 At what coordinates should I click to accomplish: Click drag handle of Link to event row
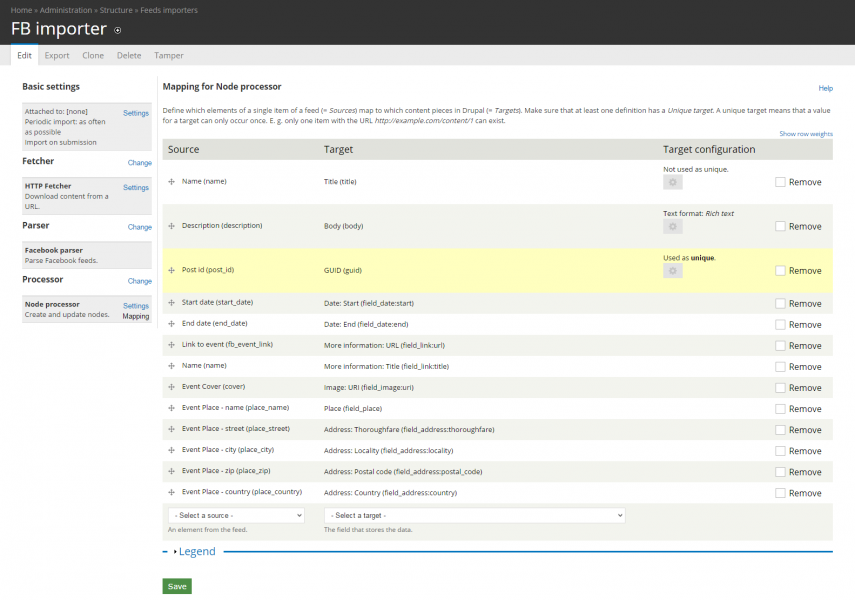(171, 345)
